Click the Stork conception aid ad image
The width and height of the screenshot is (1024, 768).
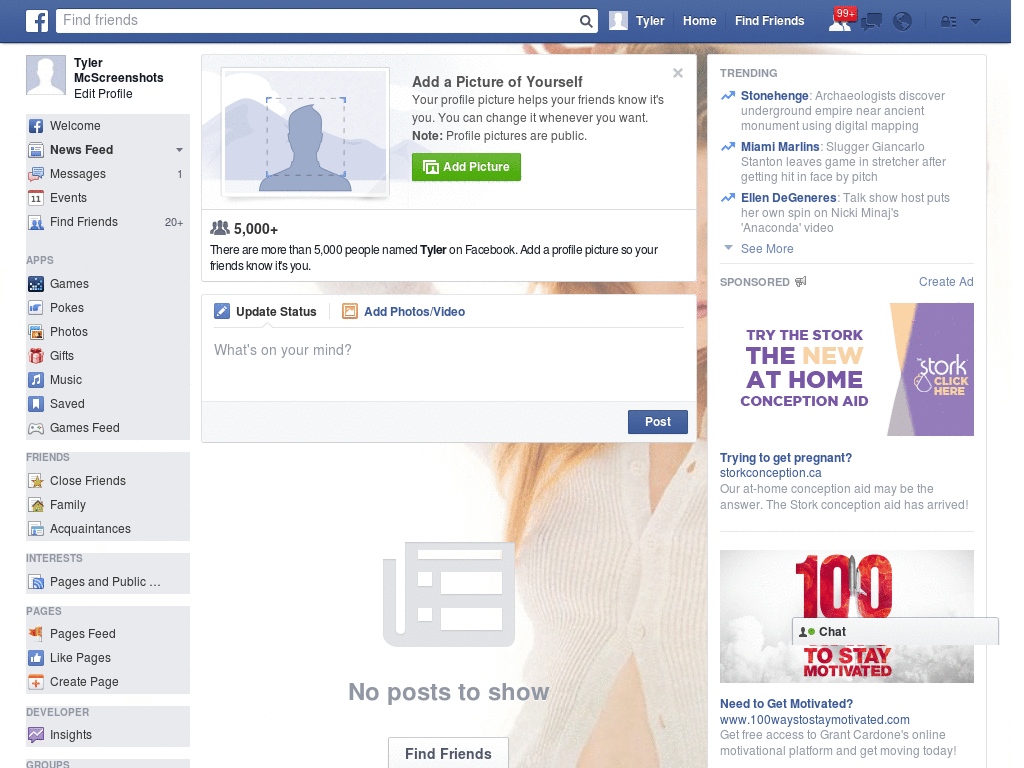(x=846, y=370)
